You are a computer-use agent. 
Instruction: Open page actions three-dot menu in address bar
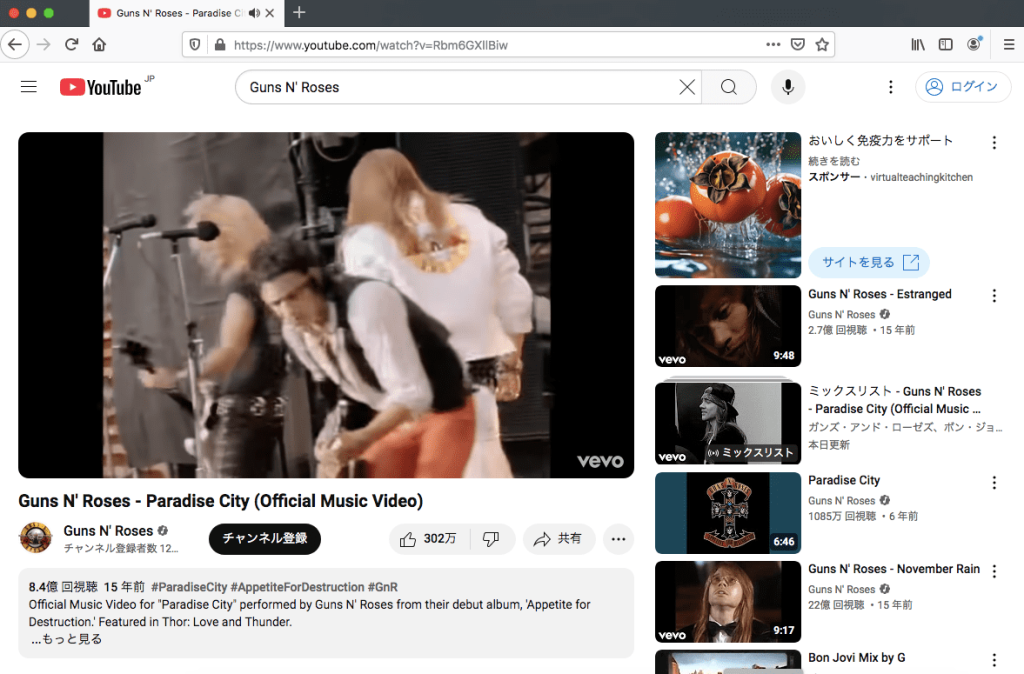(x=773, y=45)
